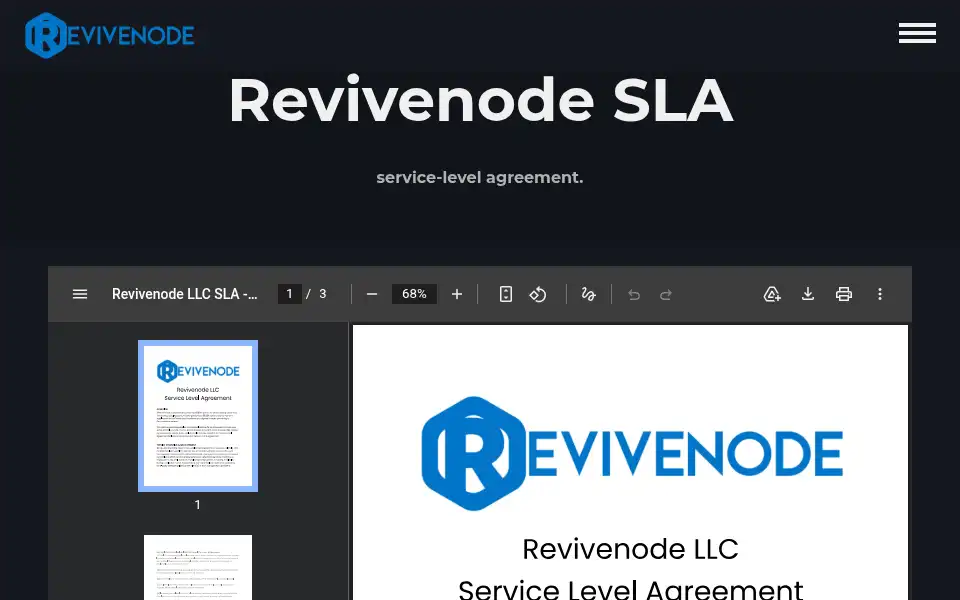Open the site hamburger menu
The height and width of the screenshot is (600, 960).
pyautogui.click(x=917, y=33)
